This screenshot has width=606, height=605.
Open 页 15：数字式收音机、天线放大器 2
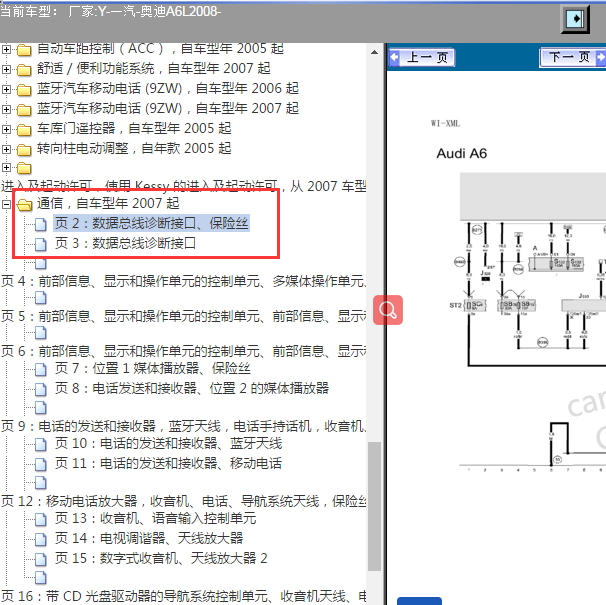[x=161, y=559]
